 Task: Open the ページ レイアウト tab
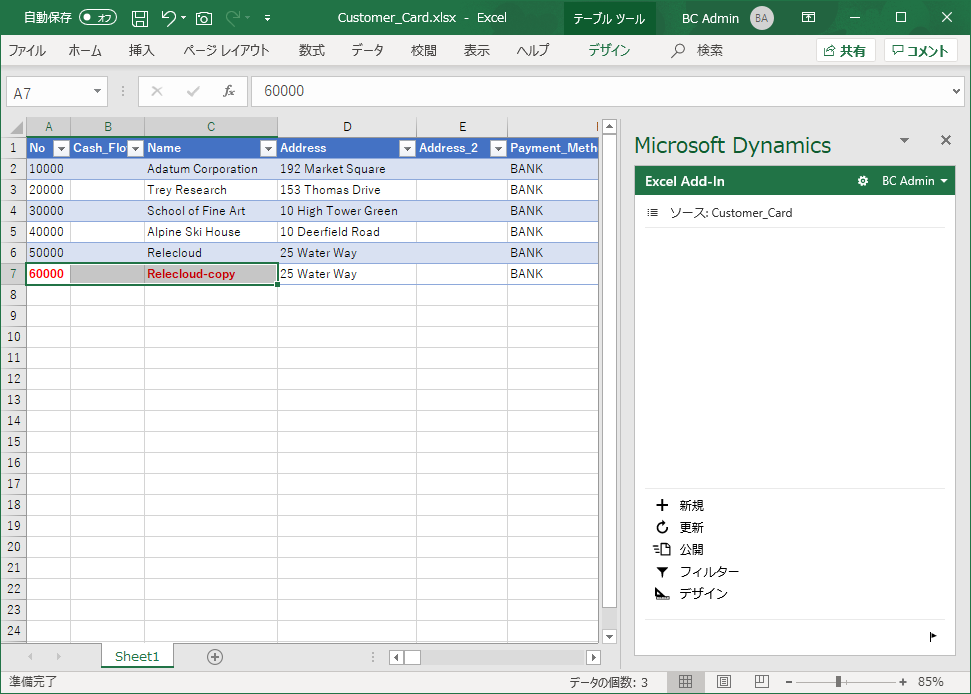pyautogui.click(x=226, y=51)
